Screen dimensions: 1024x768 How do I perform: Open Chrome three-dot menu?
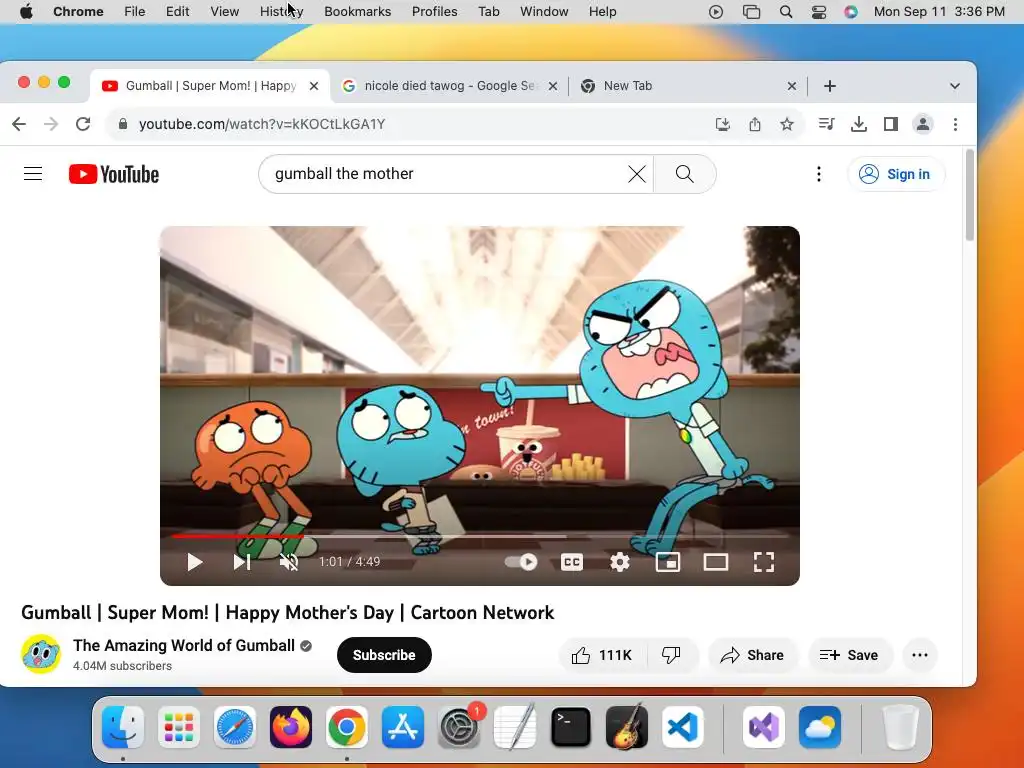[955, 124]
